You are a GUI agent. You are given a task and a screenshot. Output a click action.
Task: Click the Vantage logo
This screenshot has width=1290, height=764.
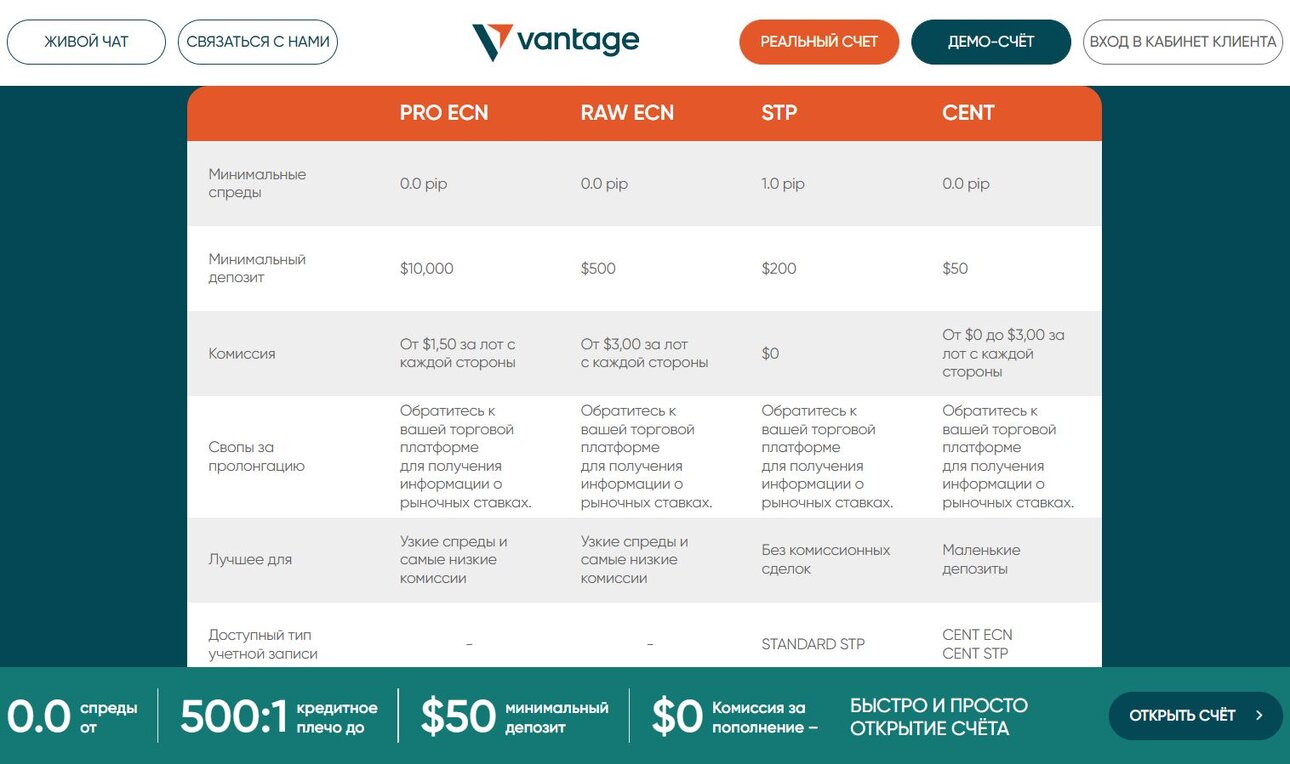point(555,42)
